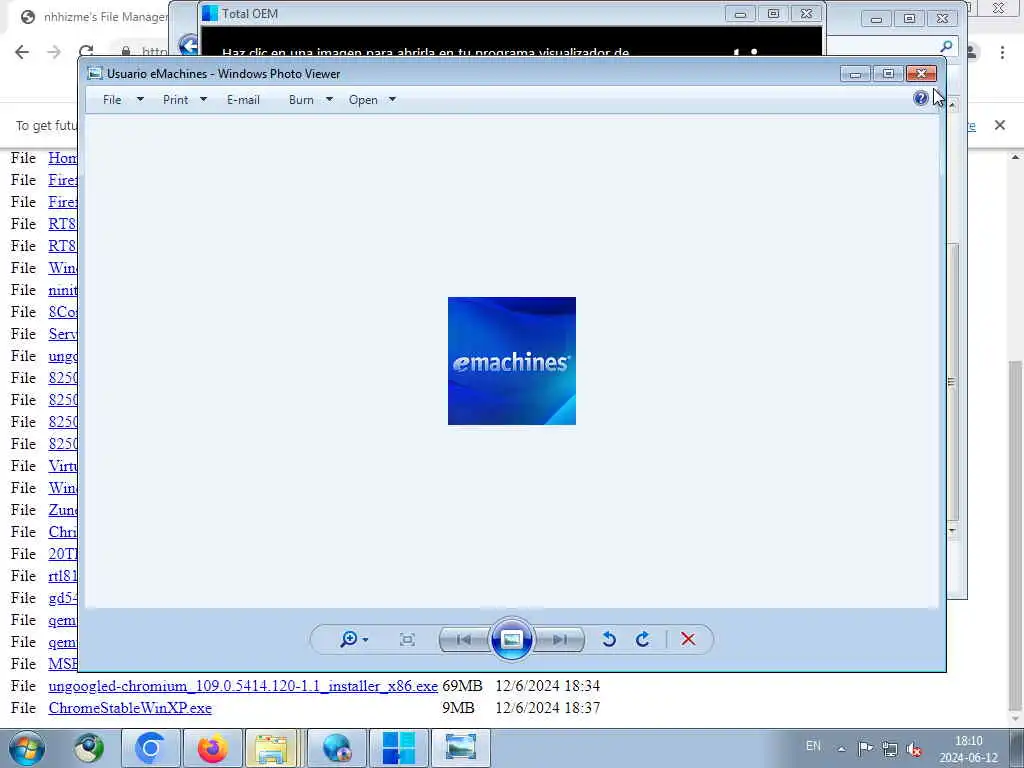Dismiss the browser notification bar X
This screenshot has height=768, width=1024.
click(999, 125)
